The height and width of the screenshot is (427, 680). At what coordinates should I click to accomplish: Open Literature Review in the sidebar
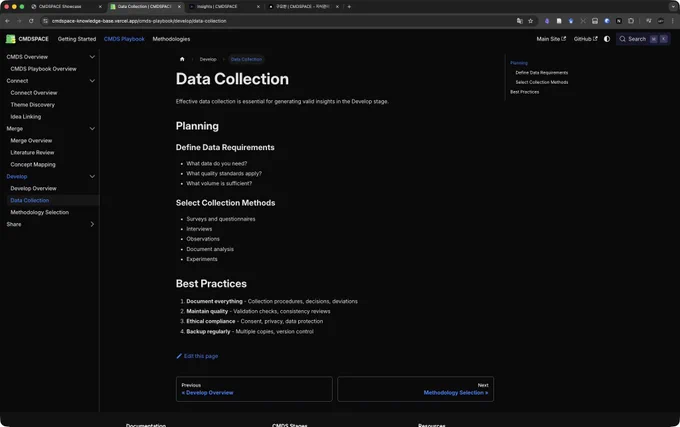tap(33, 153)
